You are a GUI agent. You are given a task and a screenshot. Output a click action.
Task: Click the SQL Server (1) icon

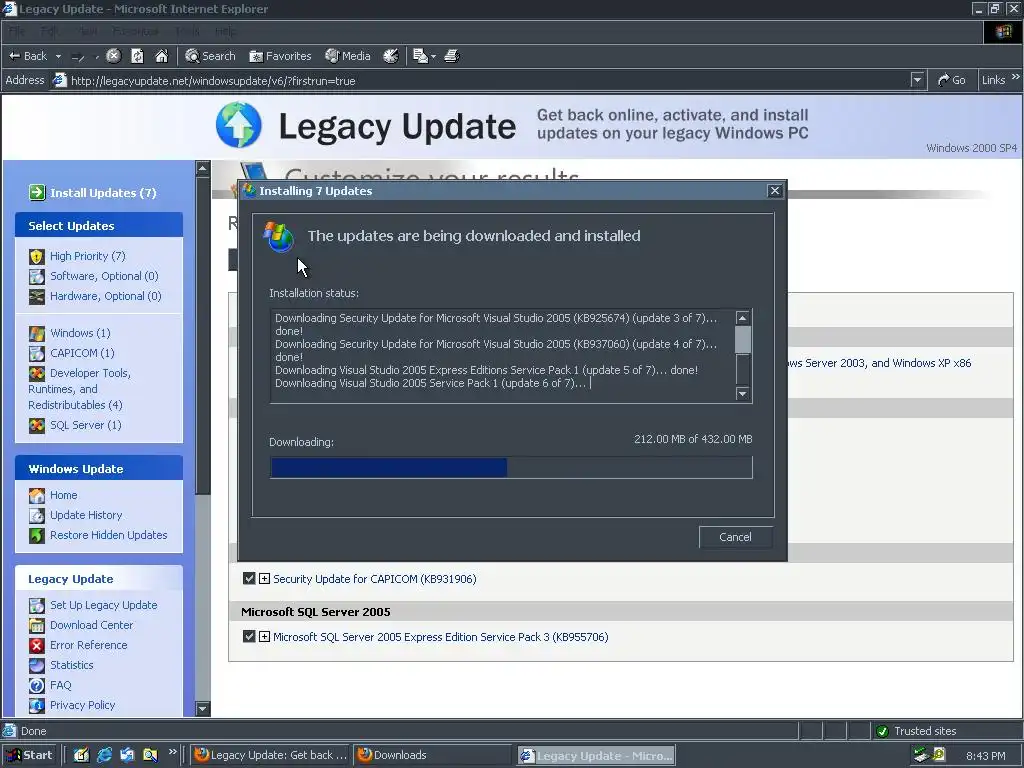[x=37, y=425]
